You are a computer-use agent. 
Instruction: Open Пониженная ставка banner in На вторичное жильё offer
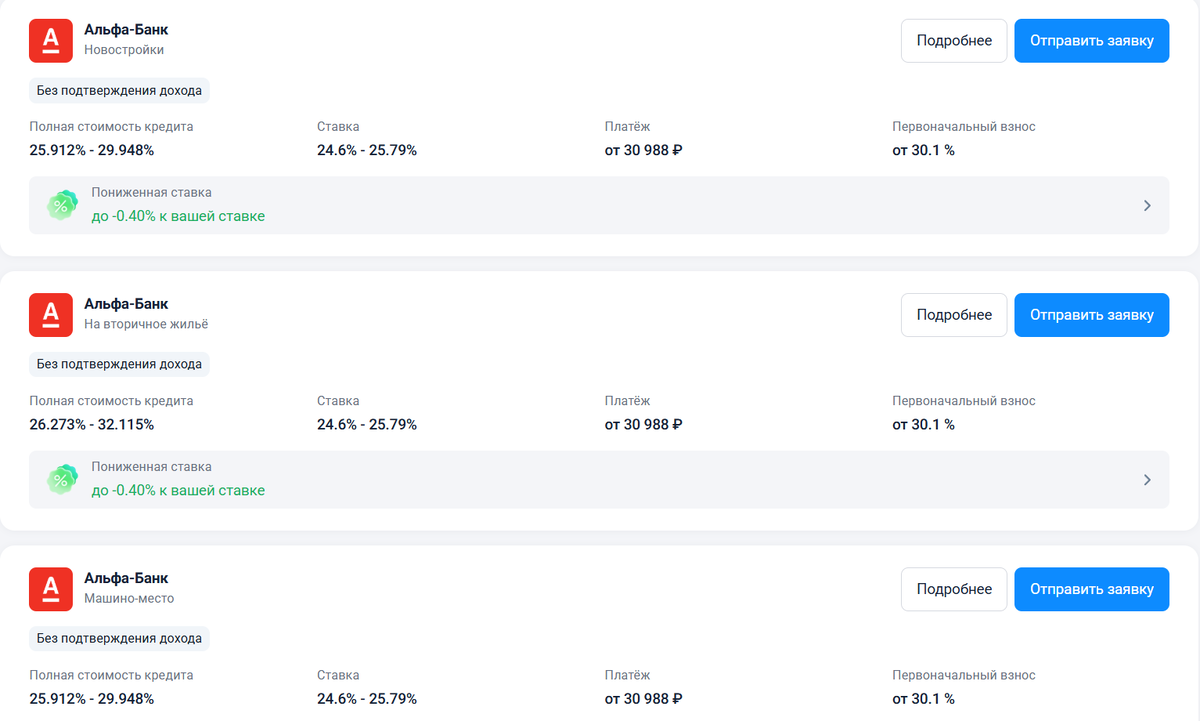[598, 480]
